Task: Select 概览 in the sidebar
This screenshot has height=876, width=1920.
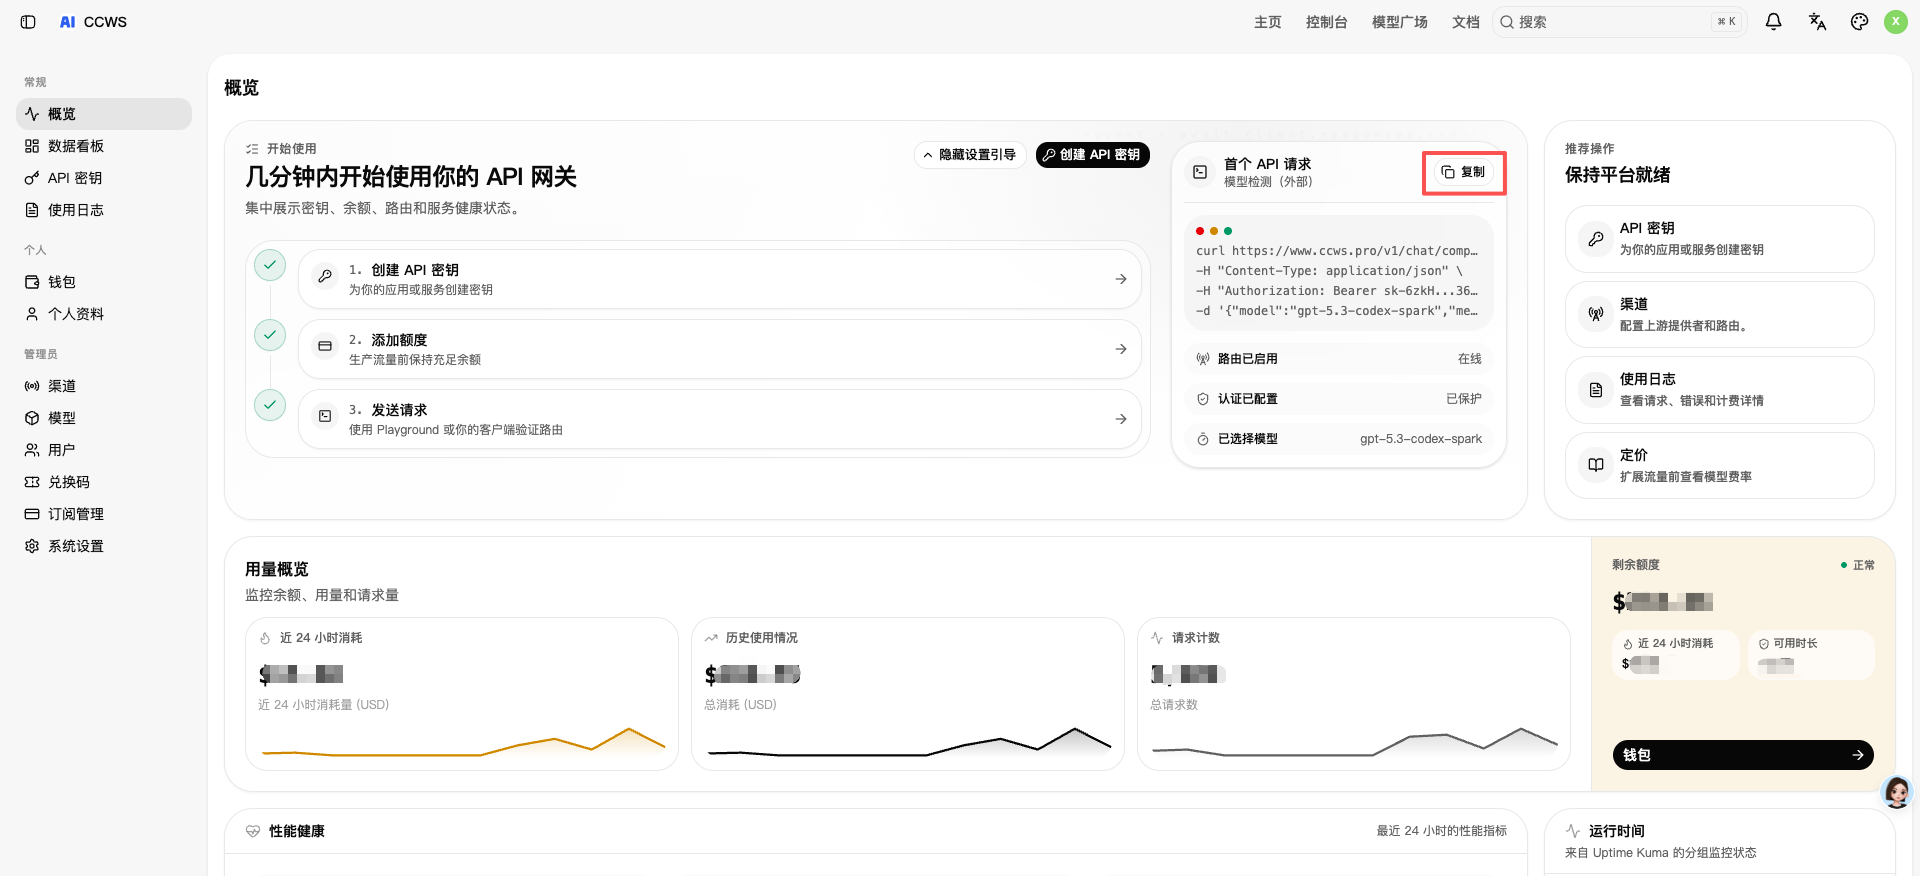Action: [104, 114]
